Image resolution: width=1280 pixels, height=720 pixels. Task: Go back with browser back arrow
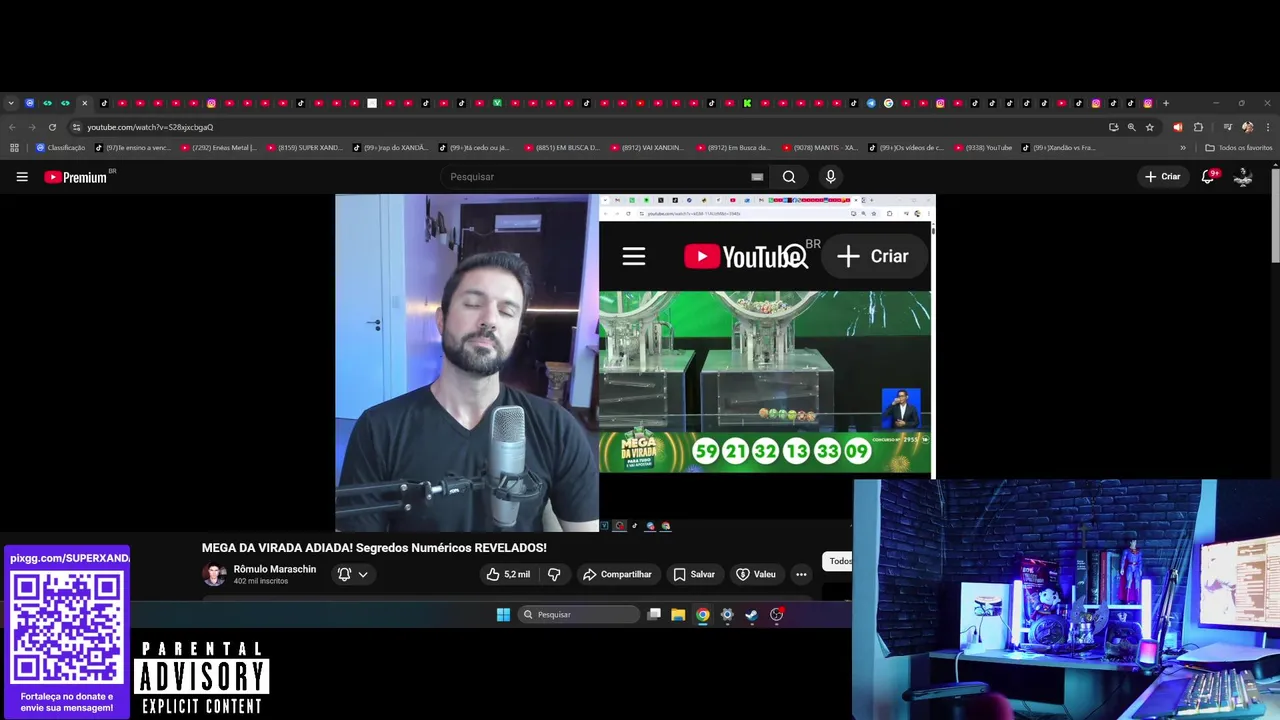(12, 127)
